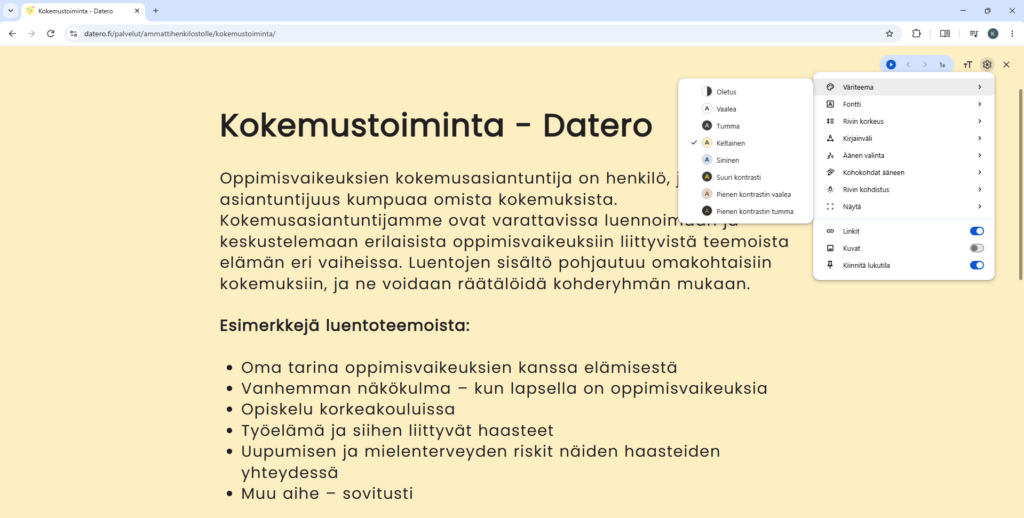This screenshot has width=1024, height=518.
Task: Open the text size icon
Action: click(968, 65)
